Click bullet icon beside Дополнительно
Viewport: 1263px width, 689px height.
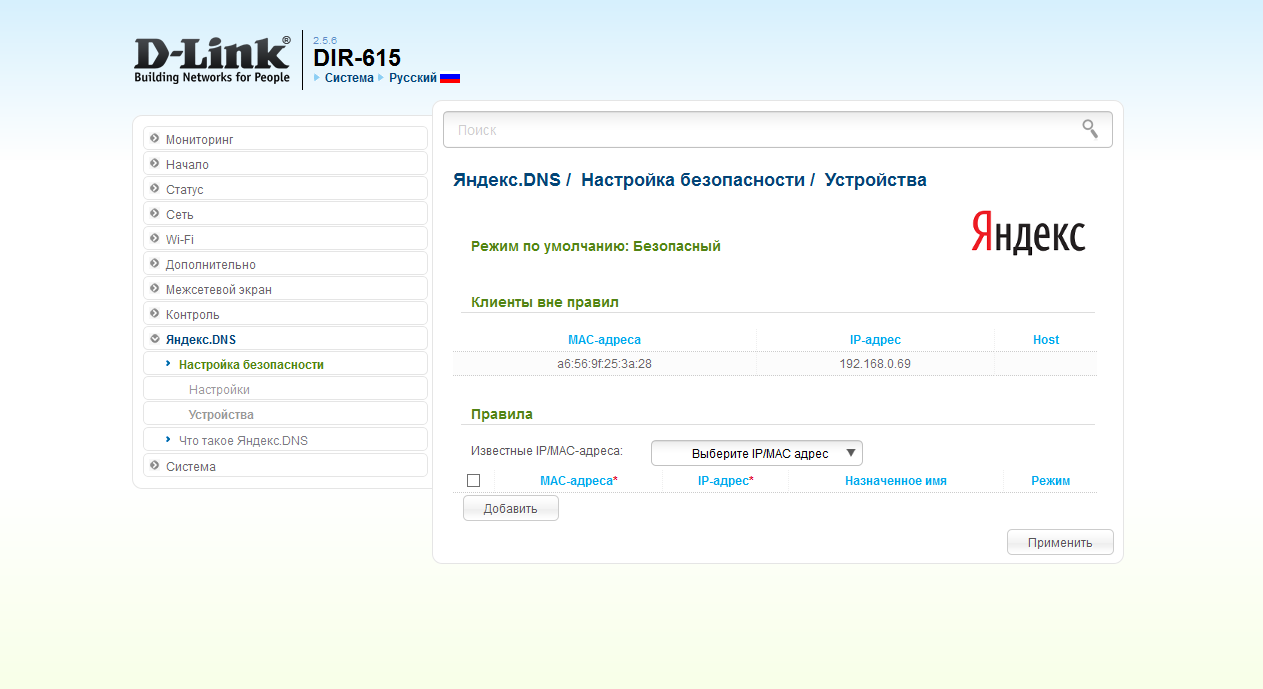[155, 264]
